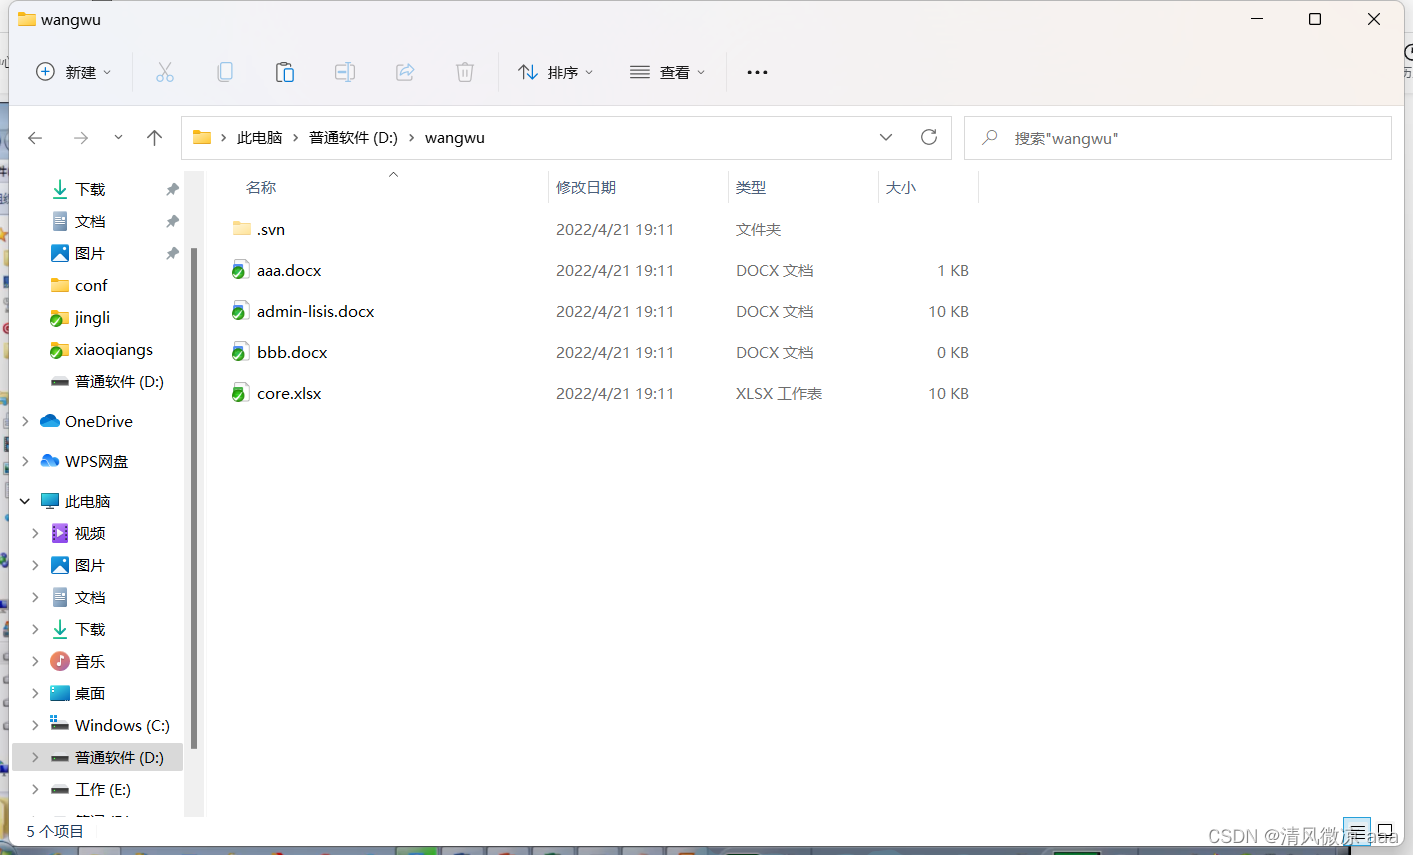1413x855 pixels.
Task: Click the search wangwu input field
Action: pos(1178,138)
